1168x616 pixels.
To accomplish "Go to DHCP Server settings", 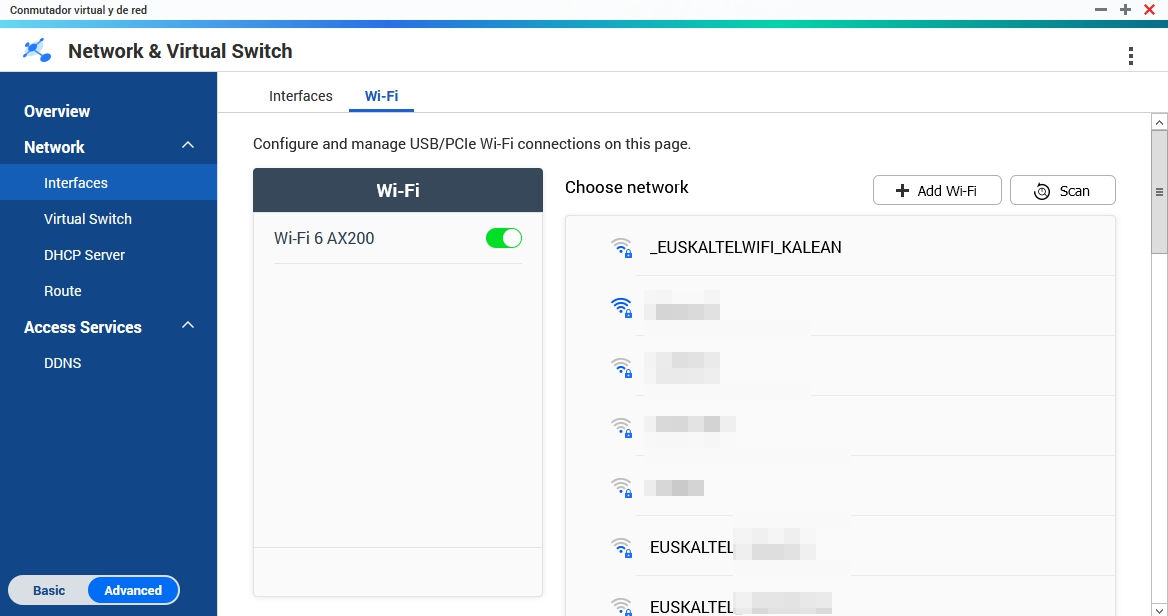I will [x=84, y=255].
